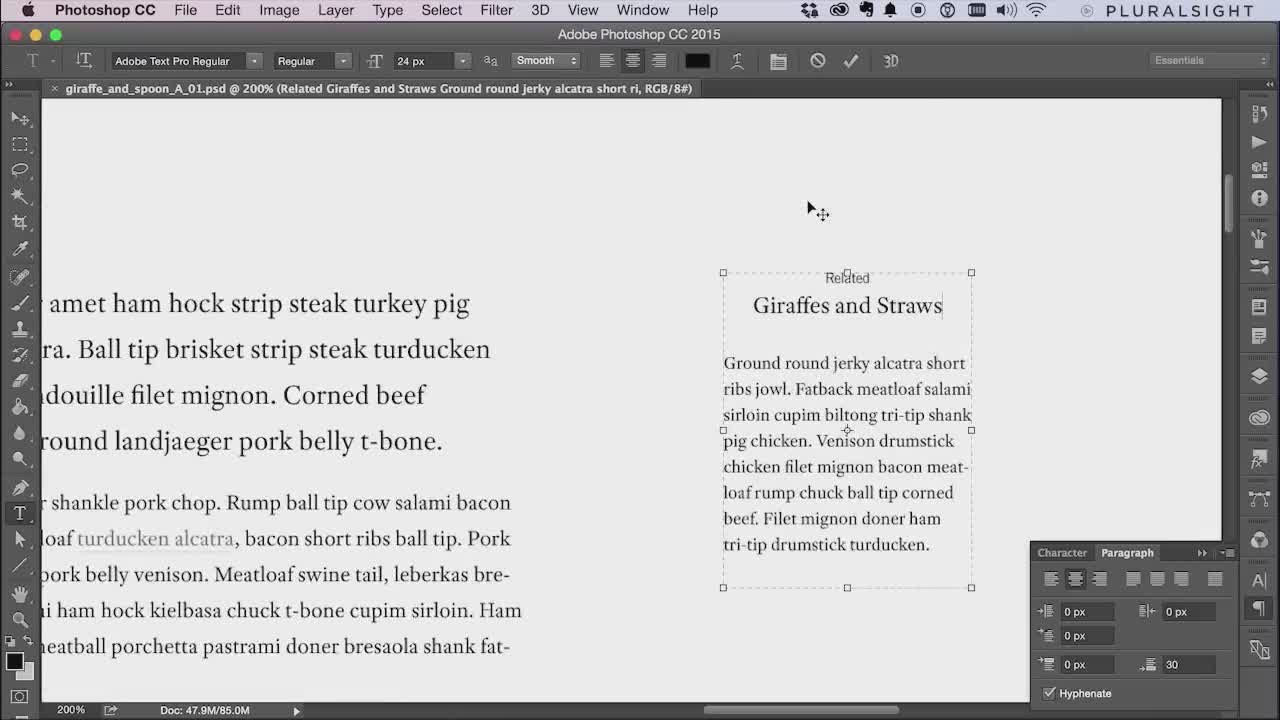Screen dimensions: 1280x720
Task: Open the Creative Cloud Libraries panel
Action: coord(1259,418)
